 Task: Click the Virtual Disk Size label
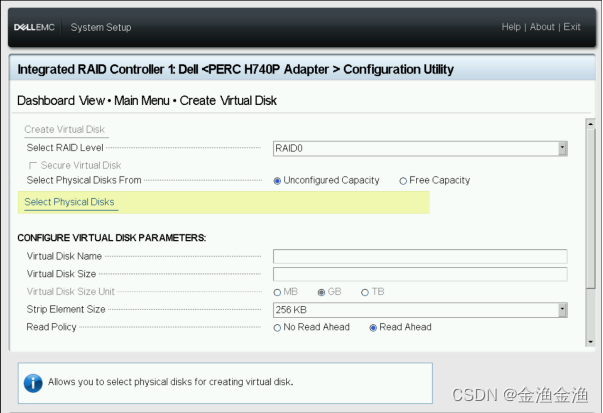61,274
